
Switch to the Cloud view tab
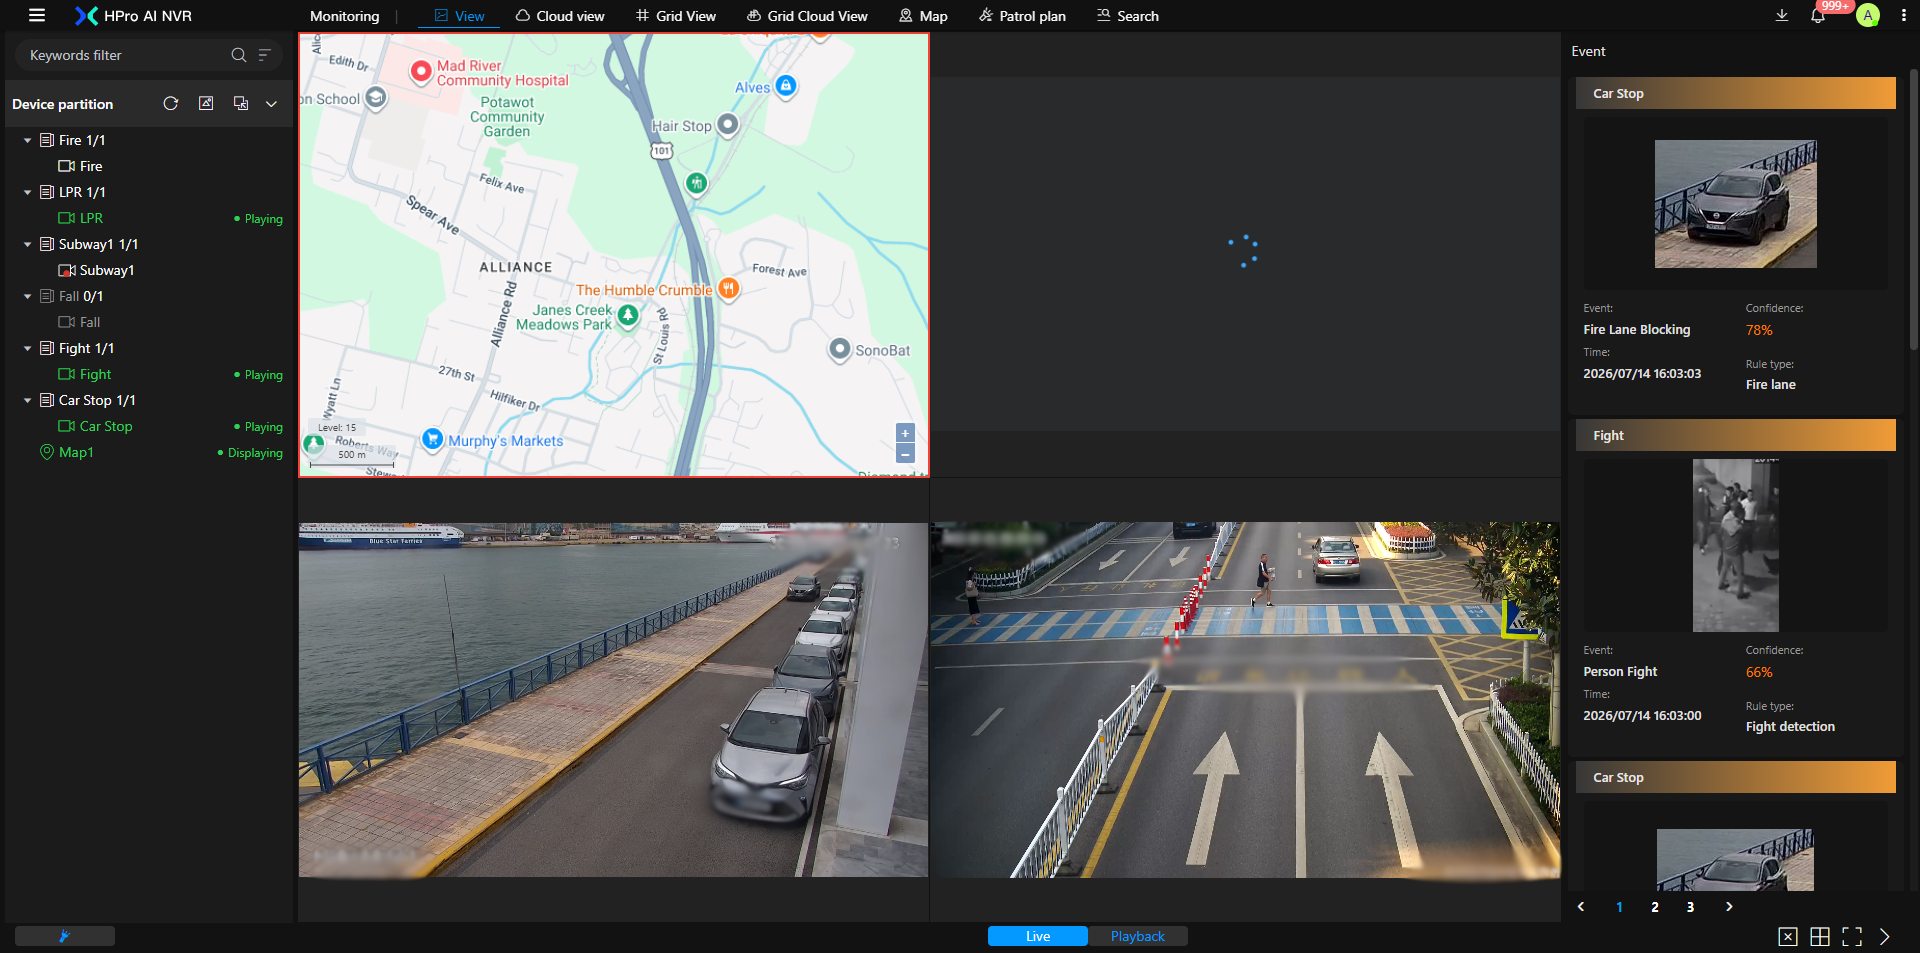click(560, 16)
